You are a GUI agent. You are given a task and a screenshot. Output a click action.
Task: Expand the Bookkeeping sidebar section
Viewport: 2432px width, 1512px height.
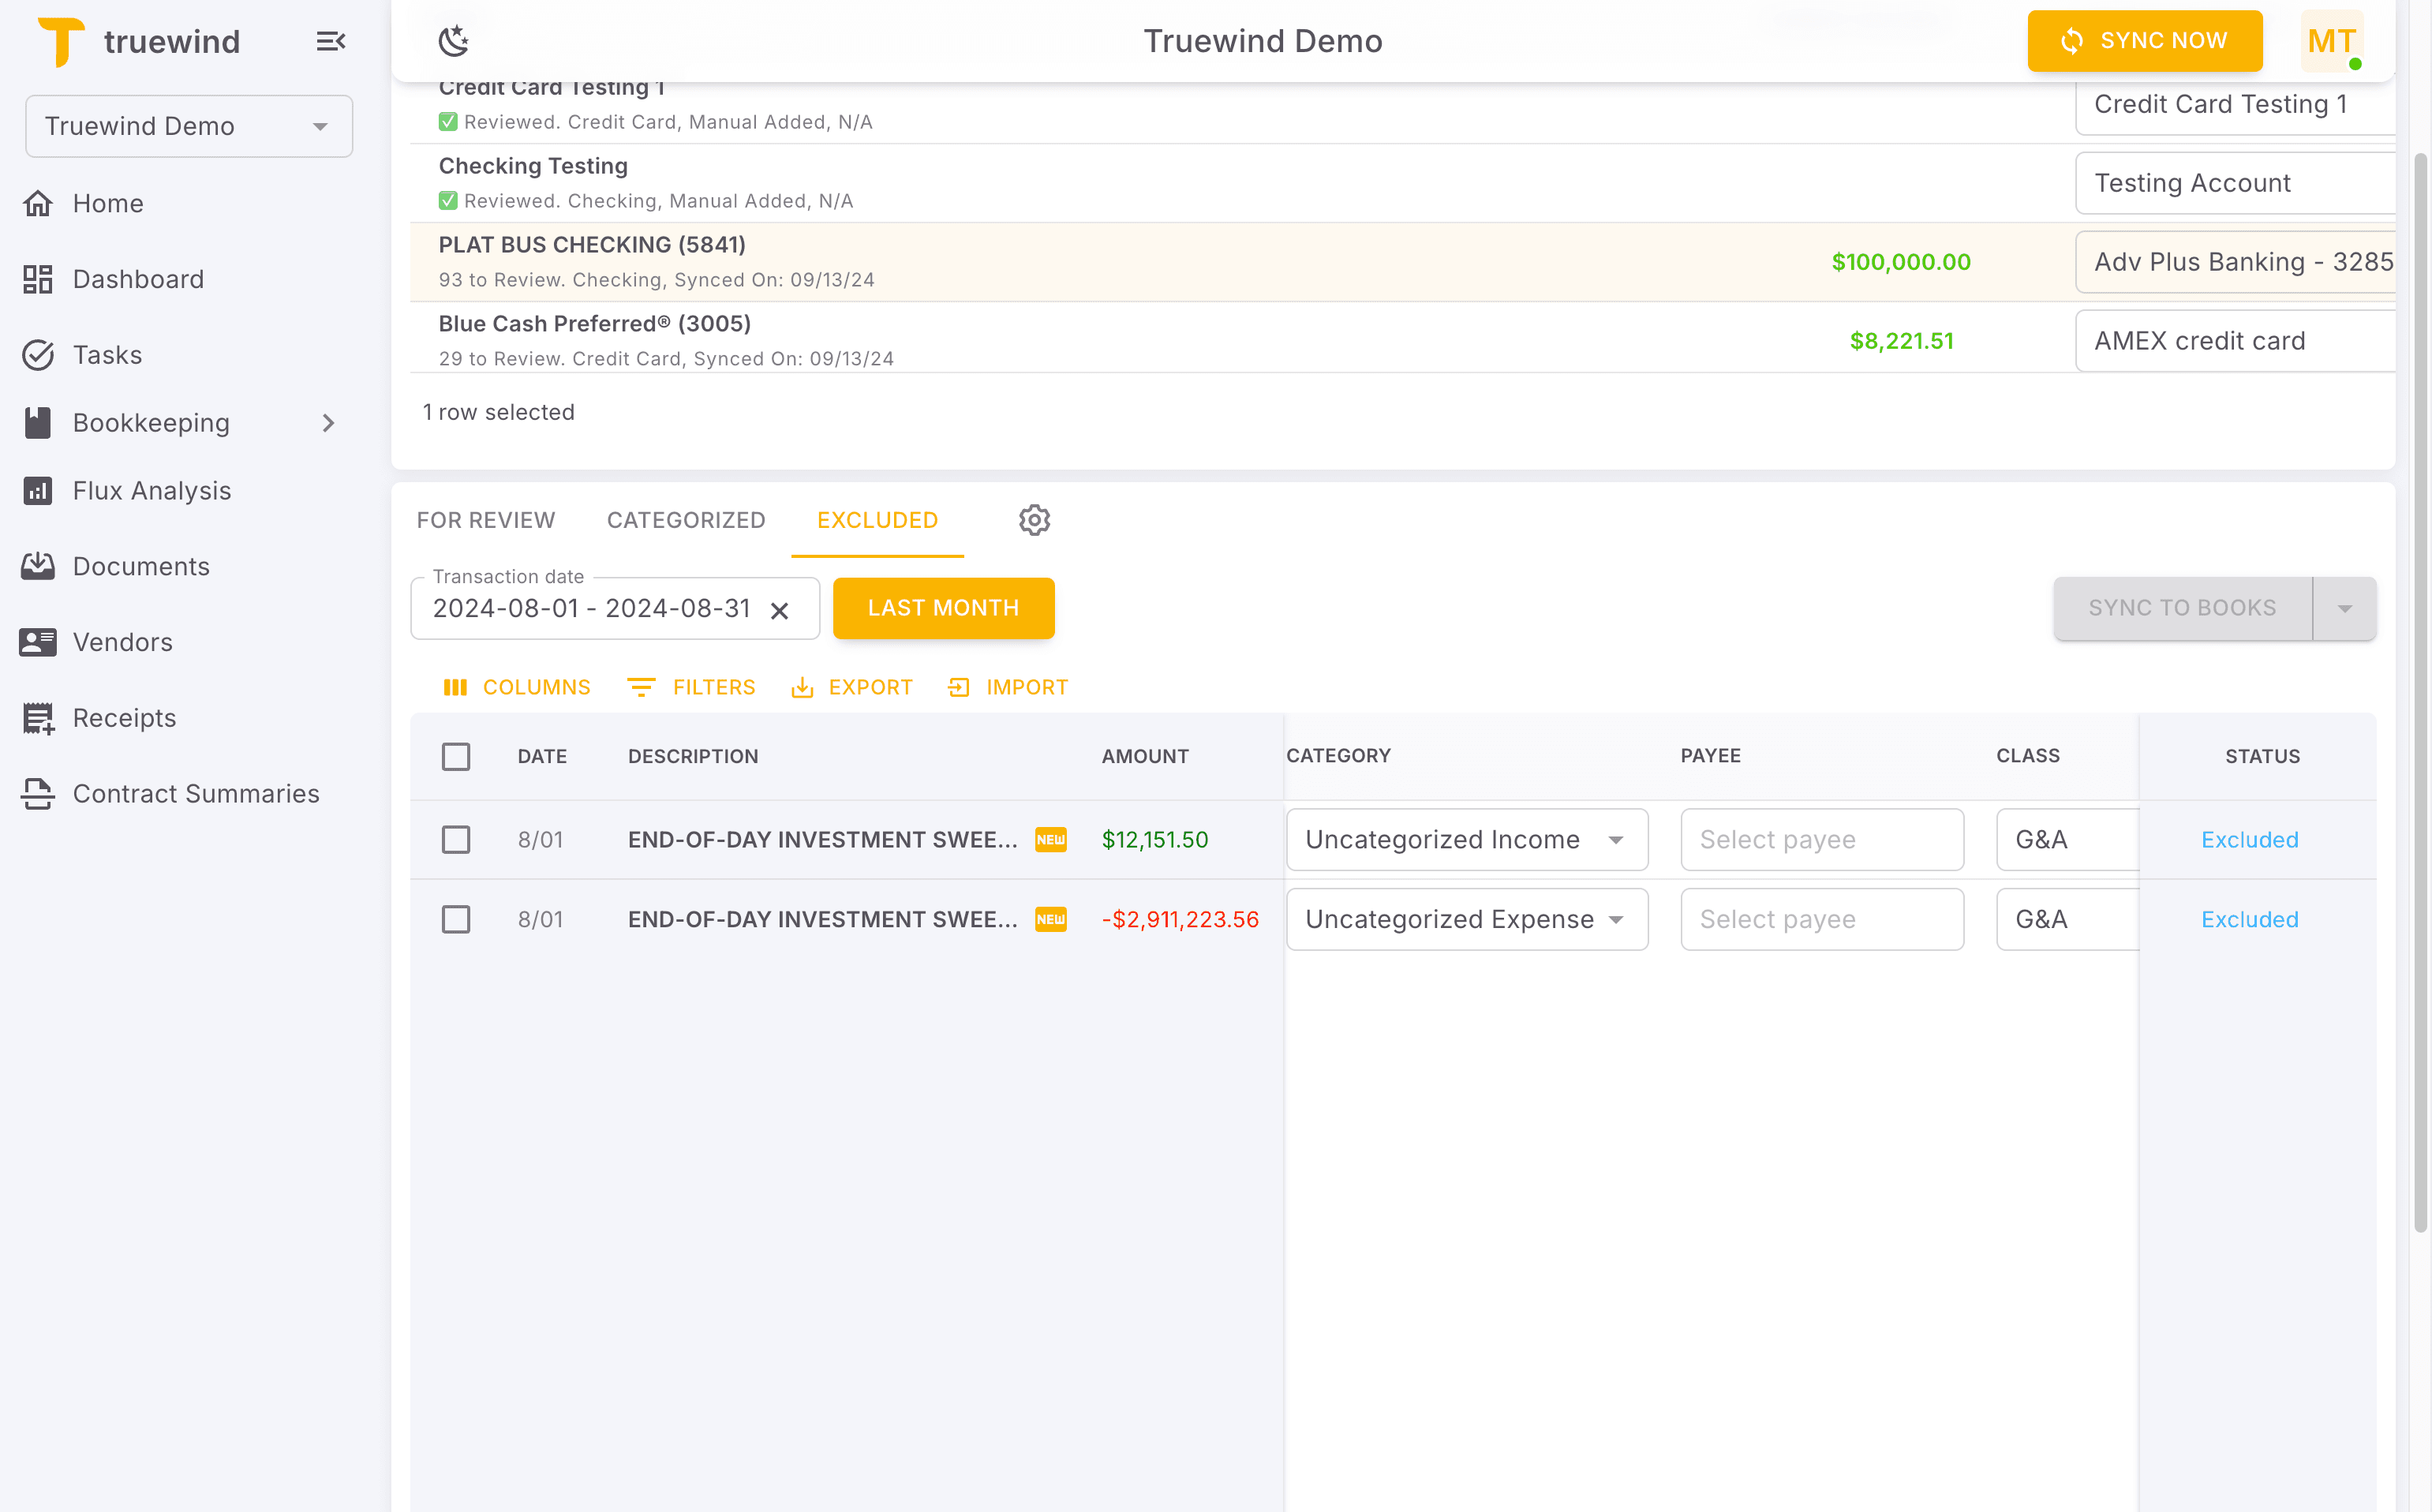click(x=330, y=422)
